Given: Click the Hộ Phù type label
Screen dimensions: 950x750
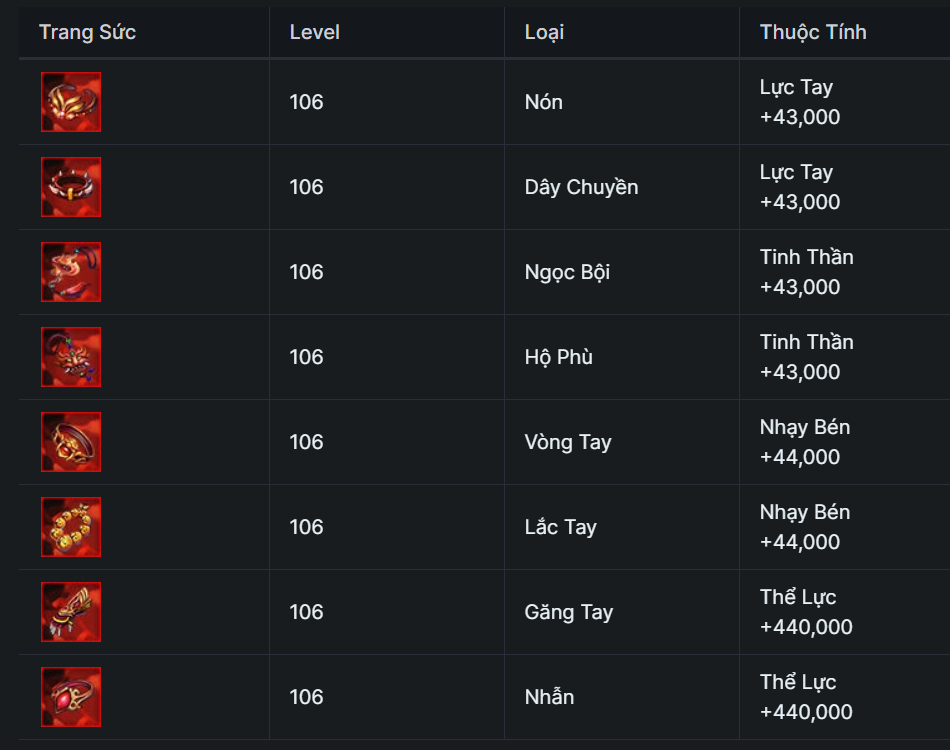Looking at the screenshot, I should tap(559, 357).
